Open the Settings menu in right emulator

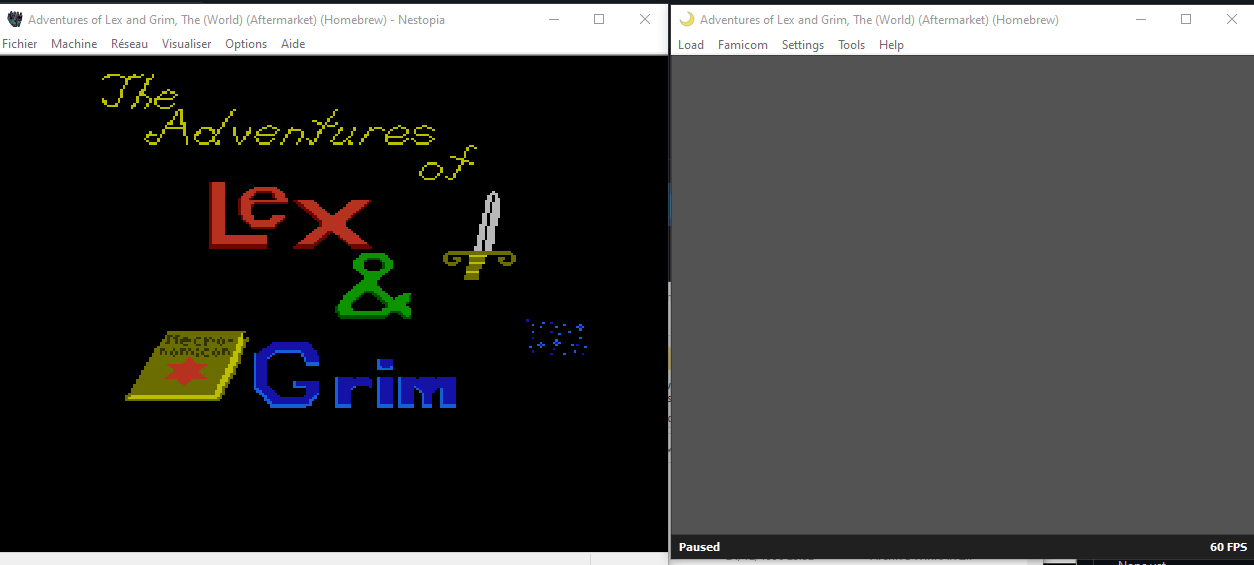point(802,45)
